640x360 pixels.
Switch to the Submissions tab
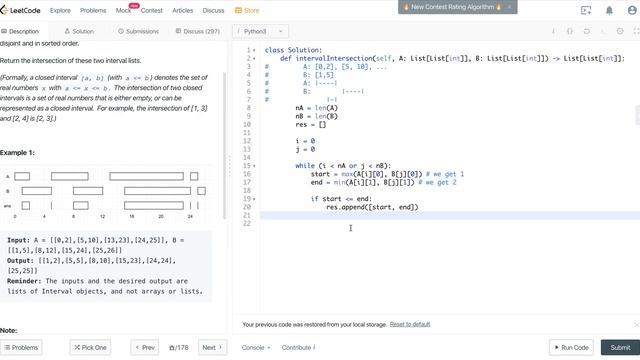pos(138,31)
